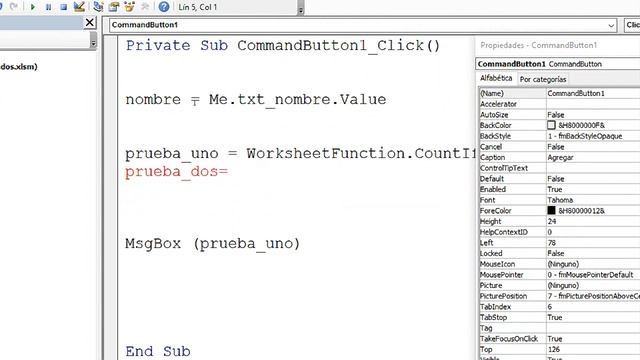This screenshot has width=640, height=360.
Task: Click the MsgBox (prueba_uno) line
Action: click(x=212, y=244)
